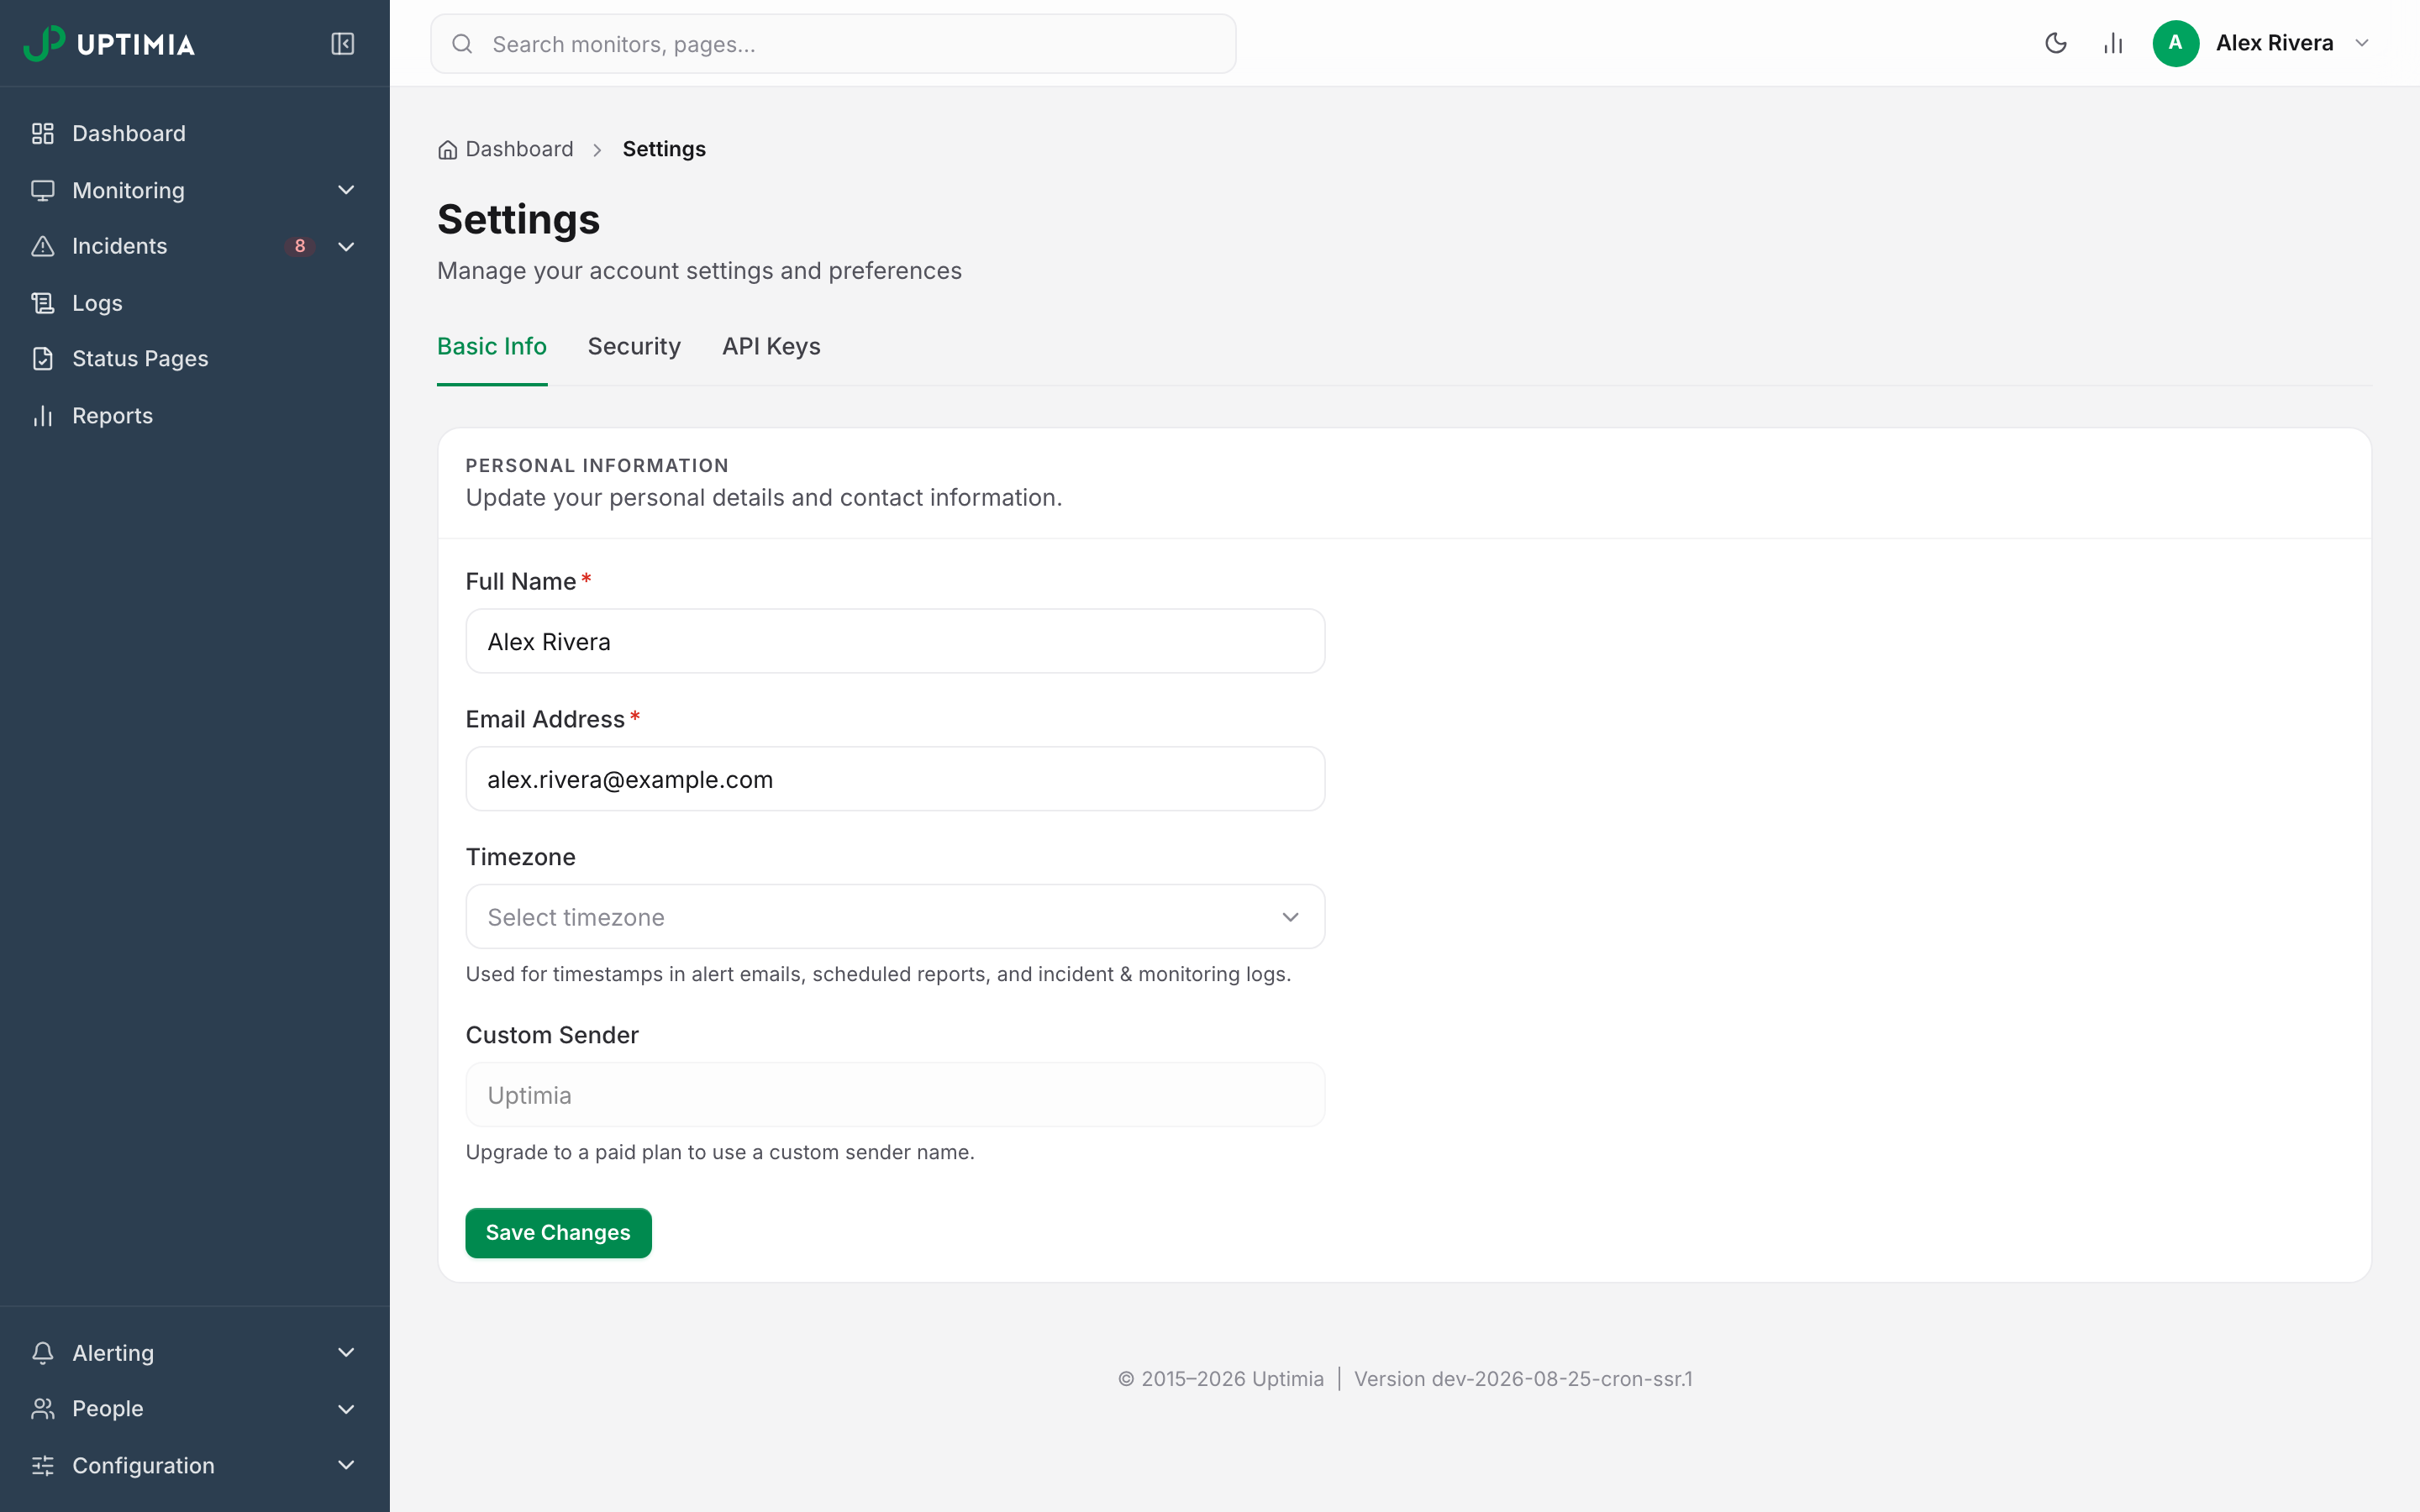Open the Alex Rivera account menu chevron

(x=2362, y=43)
